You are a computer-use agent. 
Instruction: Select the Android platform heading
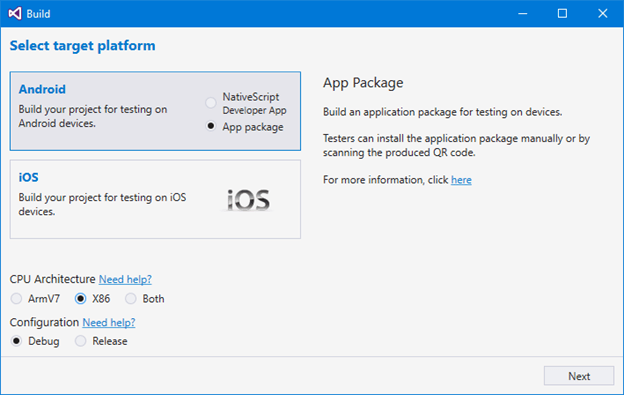tap(42, 89)
